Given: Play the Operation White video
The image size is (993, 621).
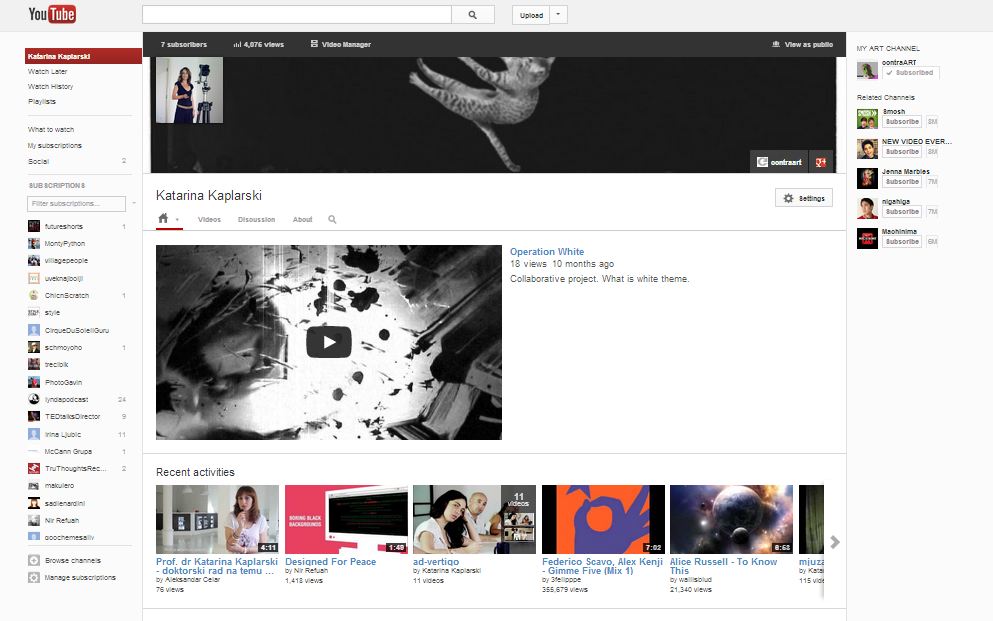Looking at the screenshot, I should 329,342.
